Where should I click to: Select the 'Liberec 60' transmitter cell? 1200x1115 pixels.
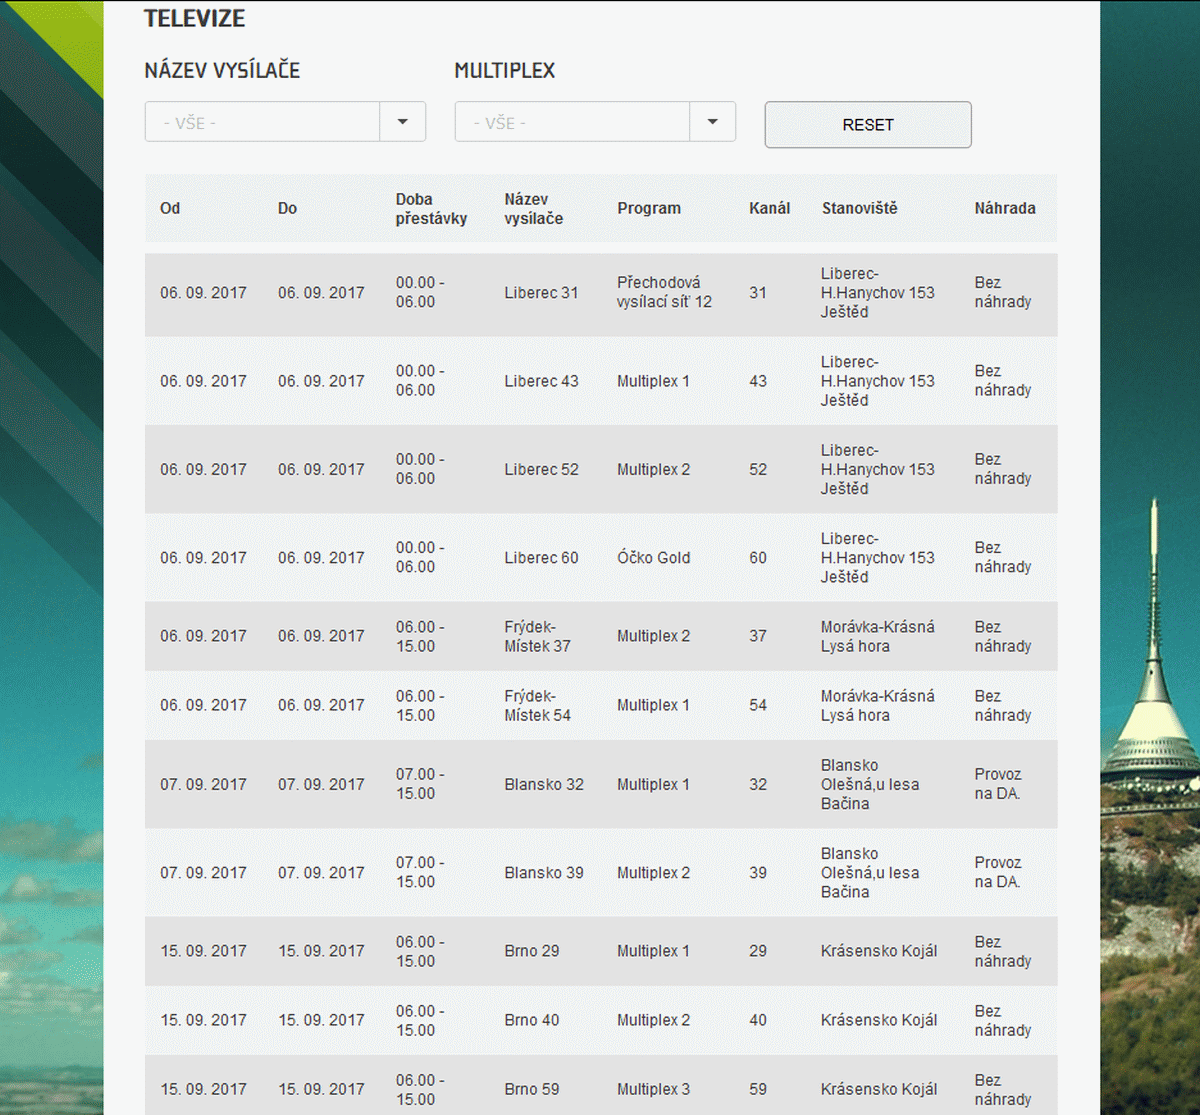(541, 558)
